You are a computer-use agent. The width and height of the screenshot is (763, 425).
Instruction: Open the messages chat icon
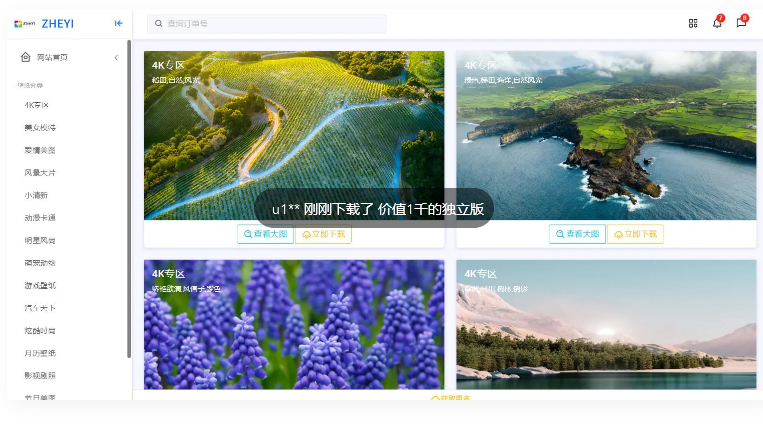pos(741,23)
